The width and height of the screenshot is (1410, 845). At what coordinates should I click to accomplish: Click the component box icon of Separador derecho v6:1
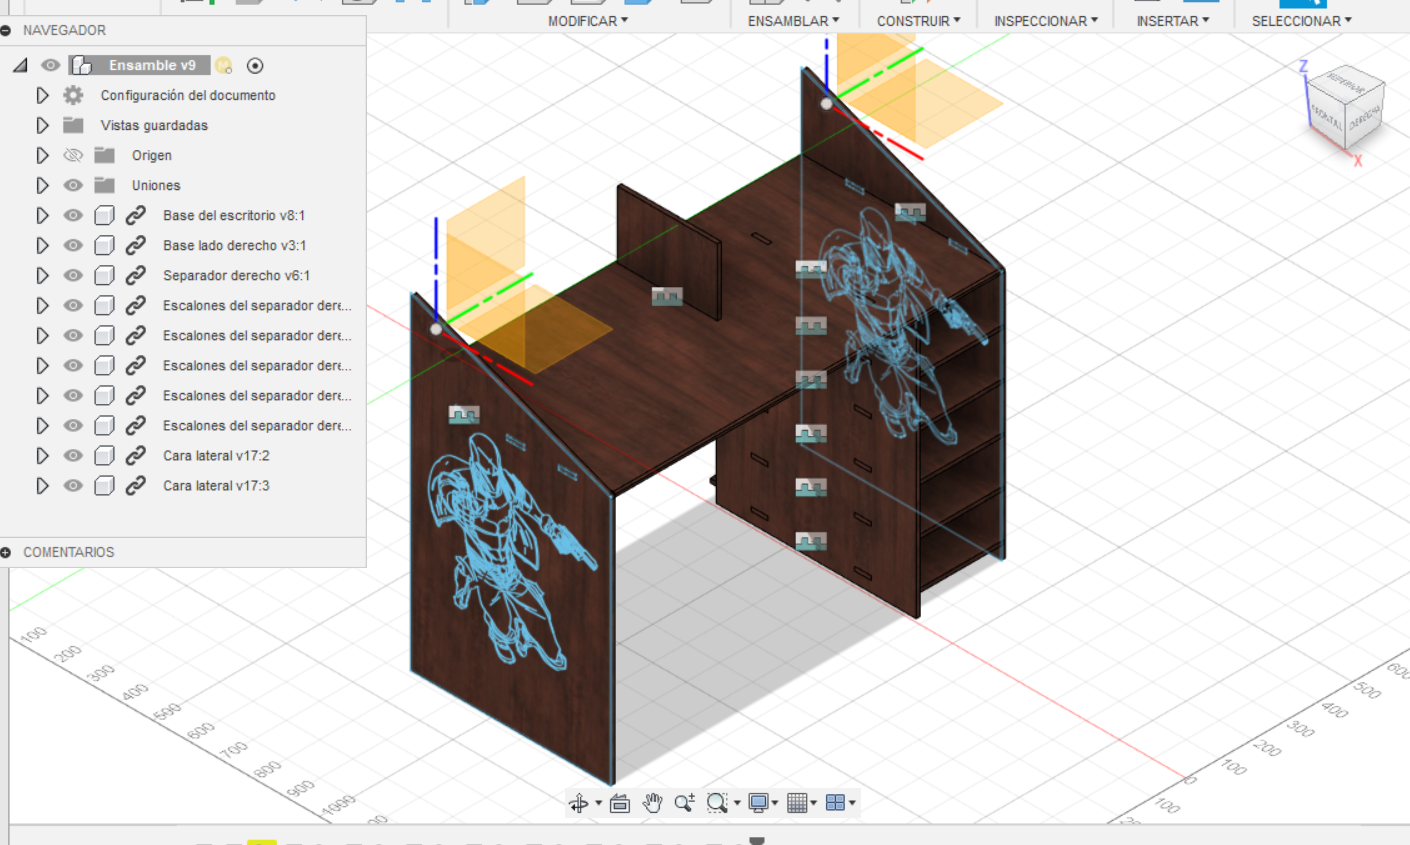pos(104,275)
